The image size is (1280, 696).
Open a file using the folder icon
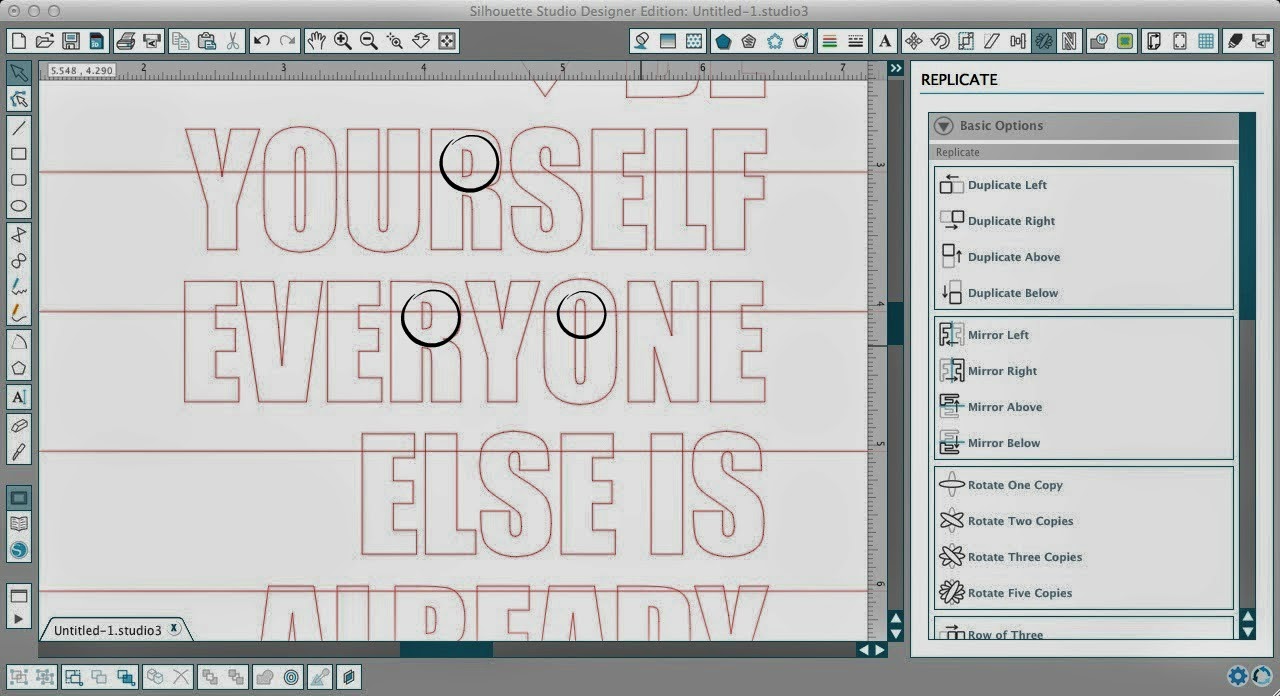(x=44, y=41)
